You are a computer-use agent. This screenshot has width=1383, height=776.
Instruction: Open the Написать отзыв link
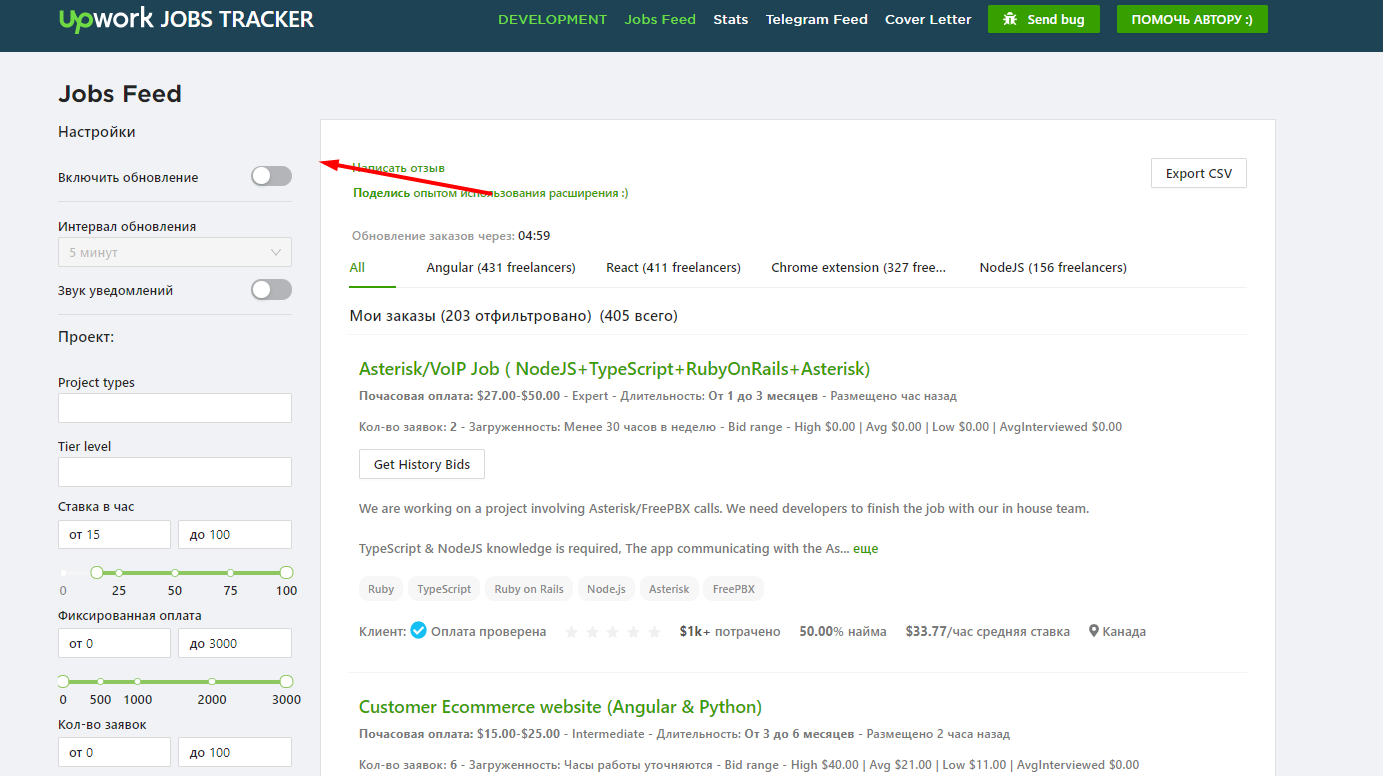click(399, 168)
